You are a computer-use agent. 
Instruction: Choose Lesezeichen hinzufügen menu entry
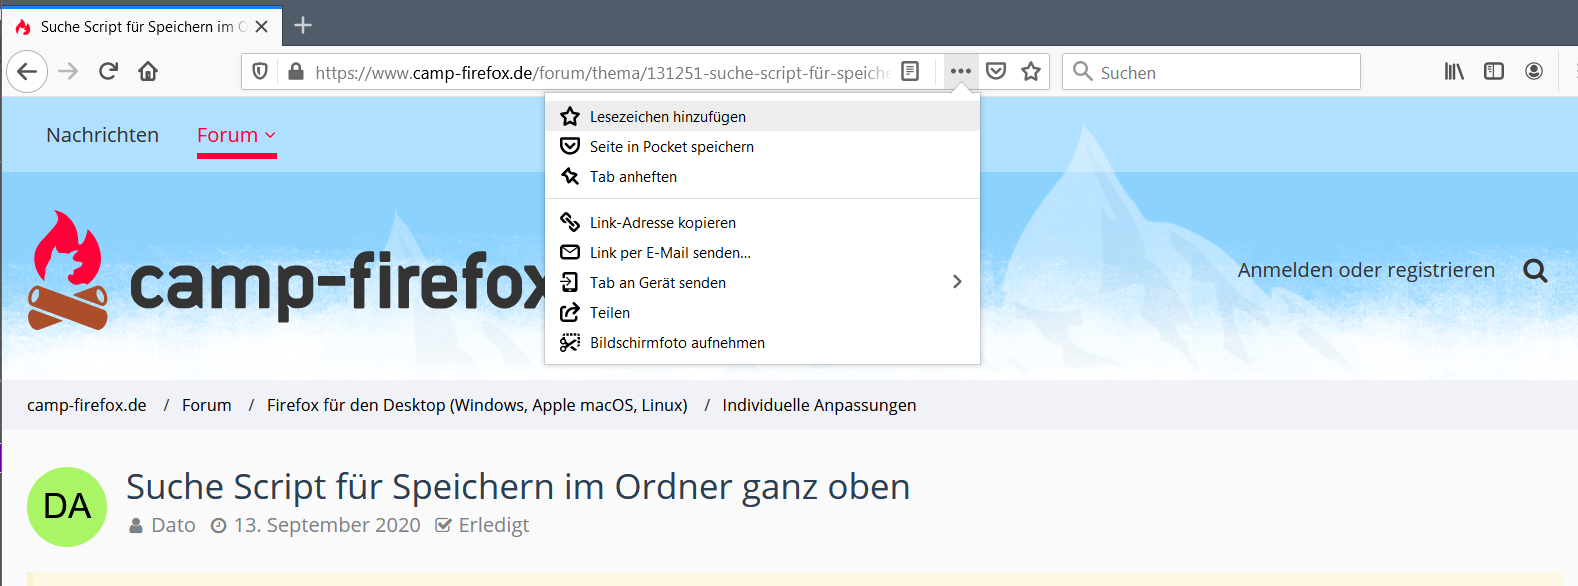pos(762,116)
